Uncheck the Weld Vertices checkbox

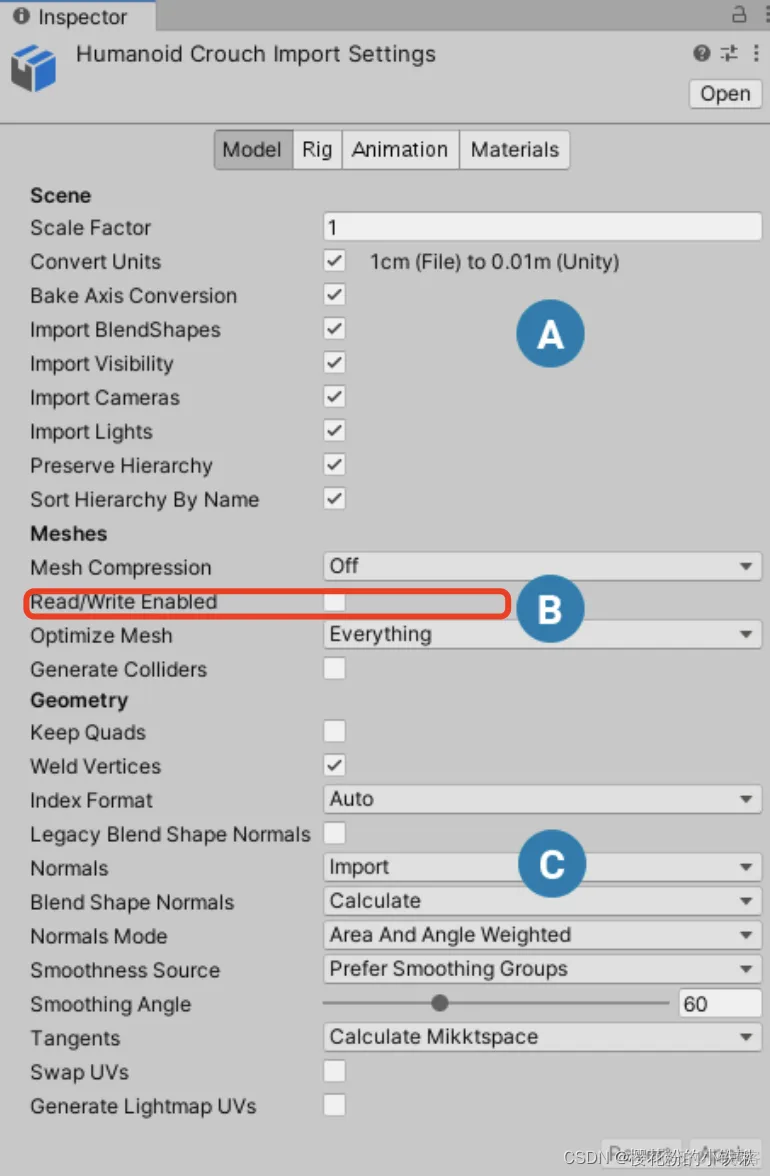point(334,766)
